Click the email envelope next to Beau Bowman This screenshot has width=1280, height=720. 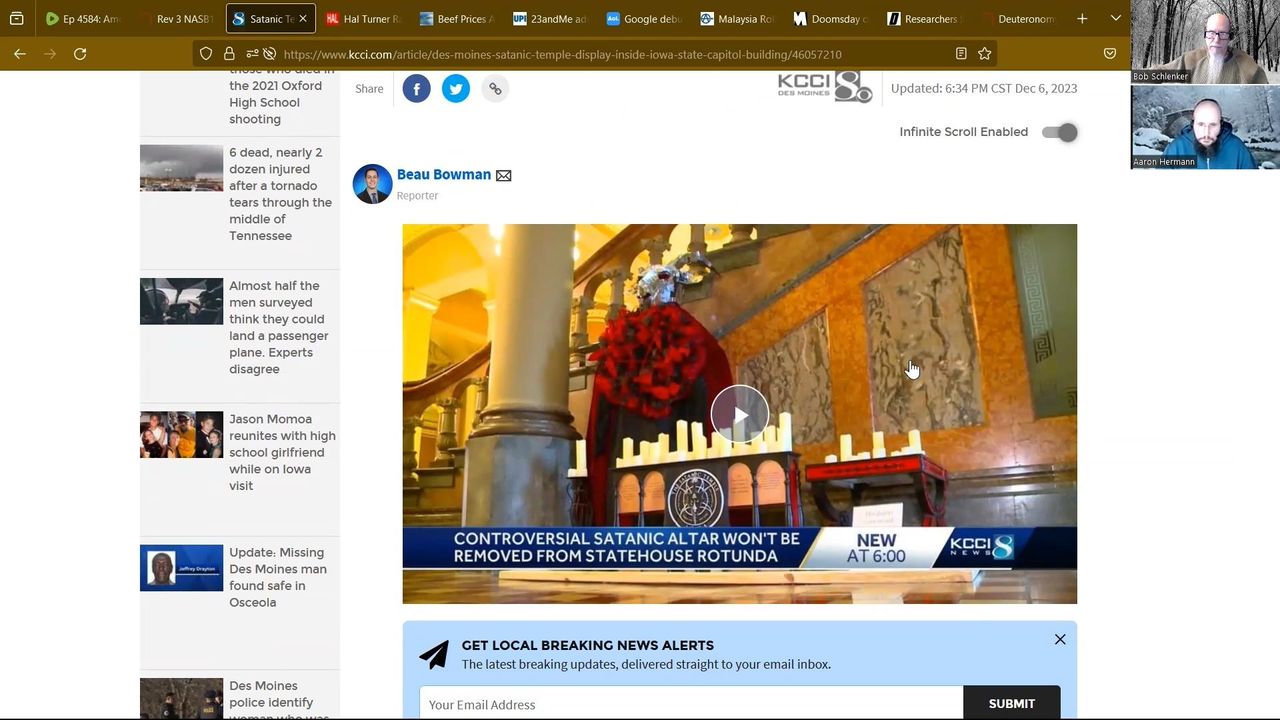click(x=504, y=176)
